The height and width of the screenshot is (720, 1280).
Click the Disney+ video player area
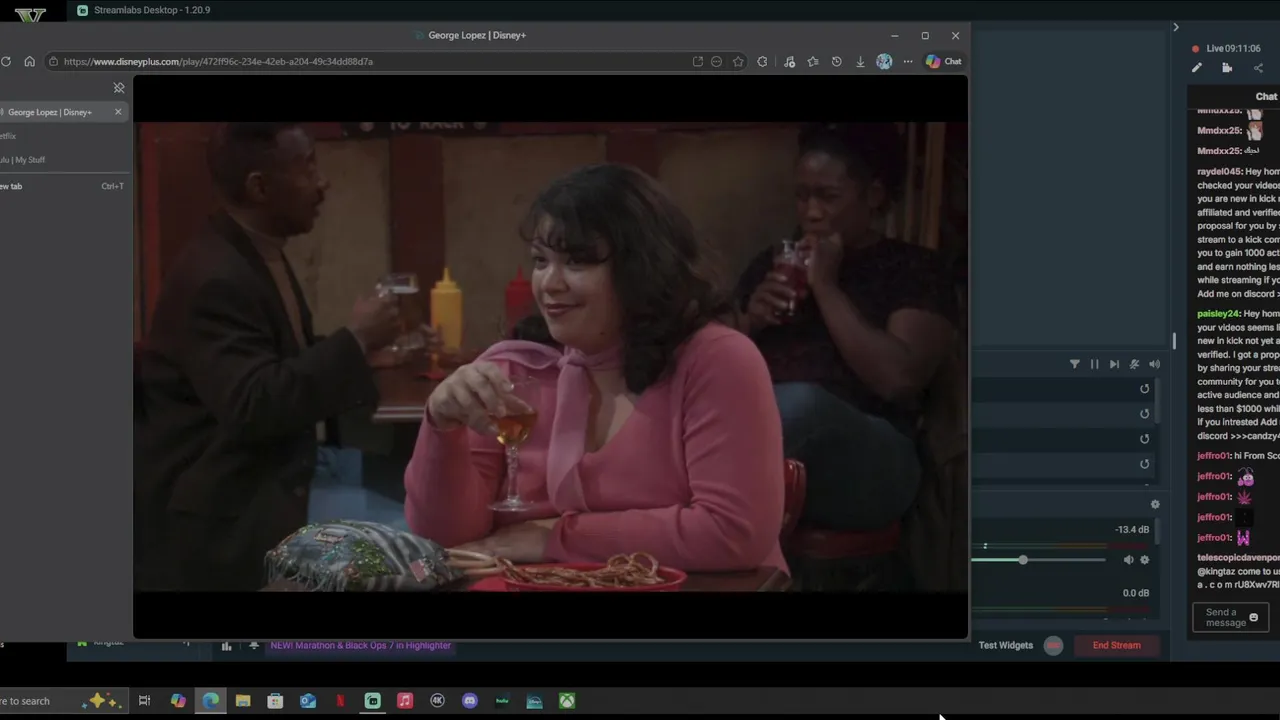[551, 357]
